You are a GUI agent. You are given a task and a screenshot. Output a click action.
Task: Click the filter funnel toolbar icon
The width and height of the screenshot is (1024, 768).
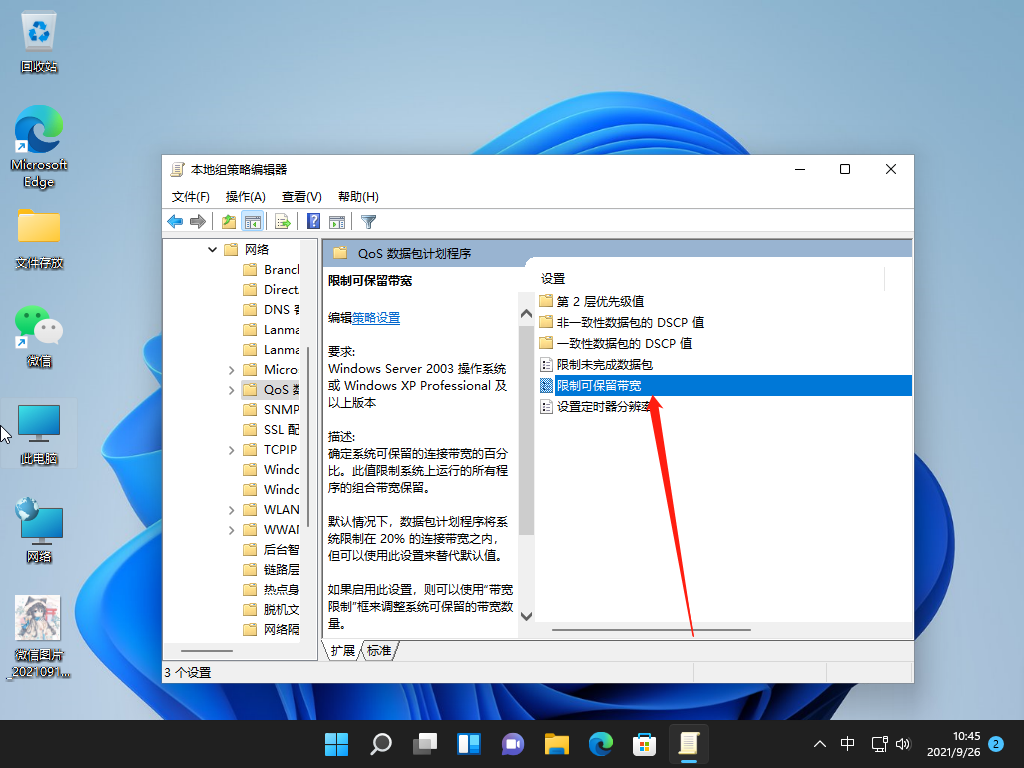tap(369, 221)
